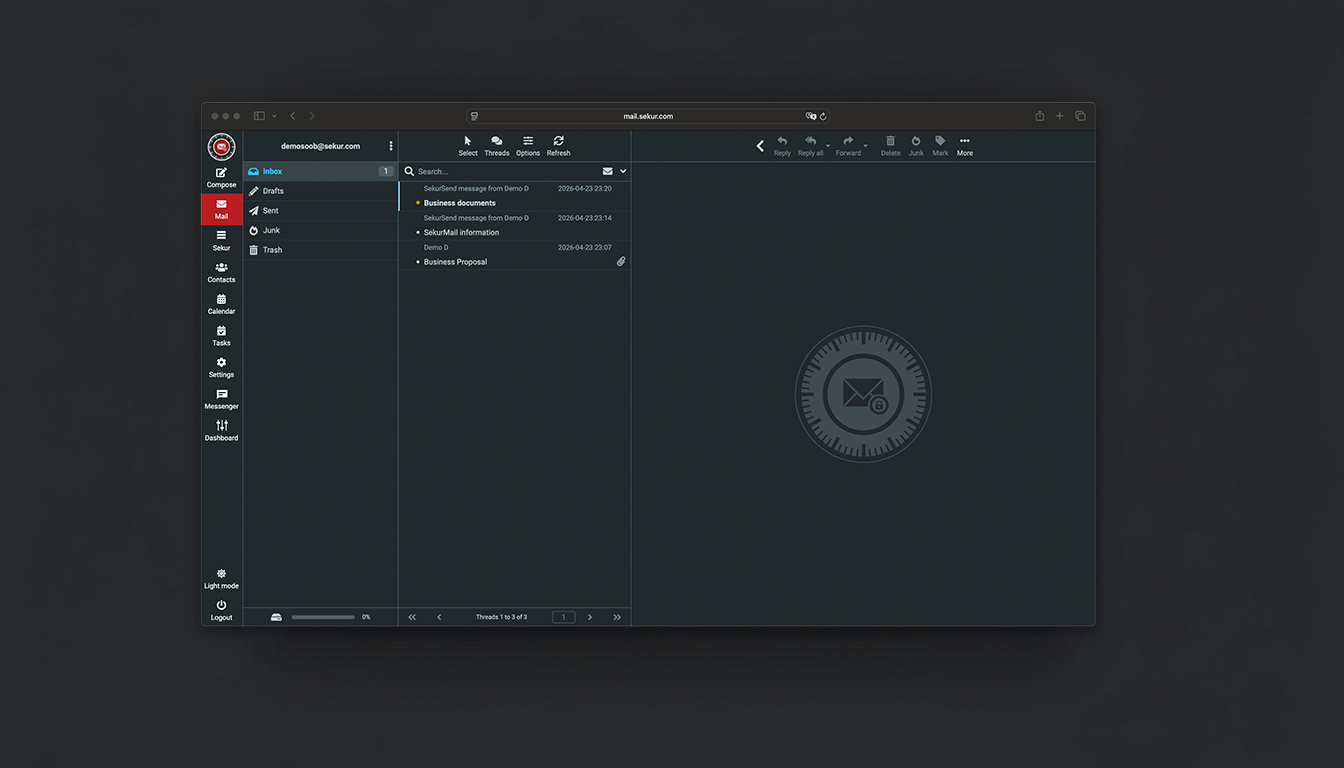Click the browser Share icon
The height and width of the screenshot is (768, 1344).
tap(1039, 116)
